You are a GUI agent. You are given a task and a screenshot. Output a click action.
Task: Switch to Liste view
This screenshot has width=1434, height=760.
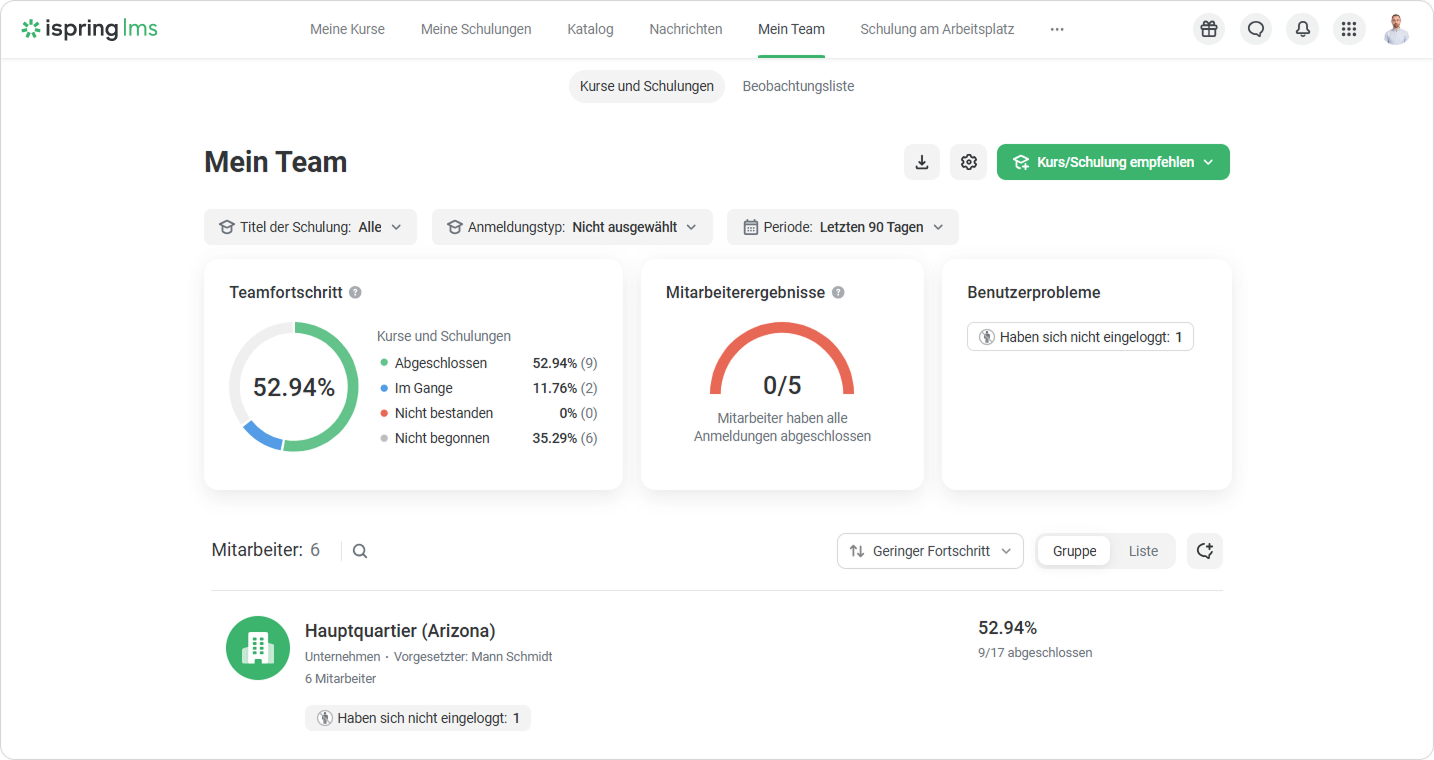1143,551
